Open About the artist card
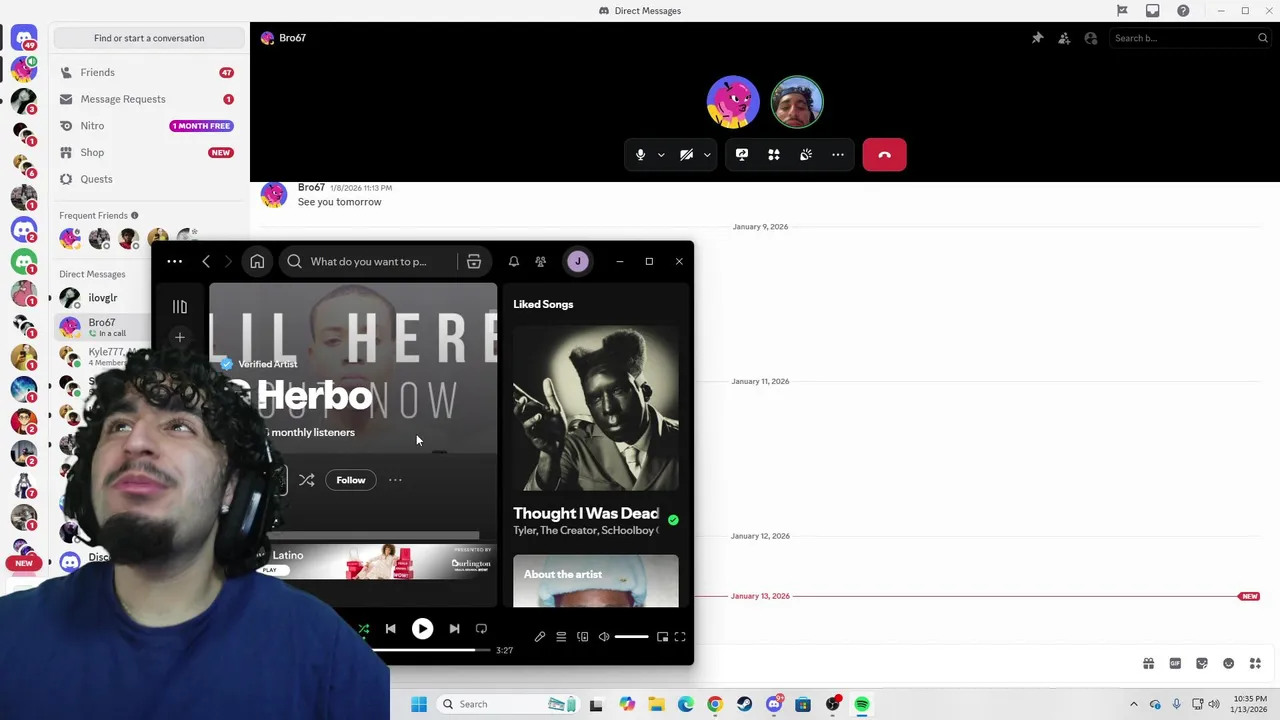 click(x=596, y=581)
